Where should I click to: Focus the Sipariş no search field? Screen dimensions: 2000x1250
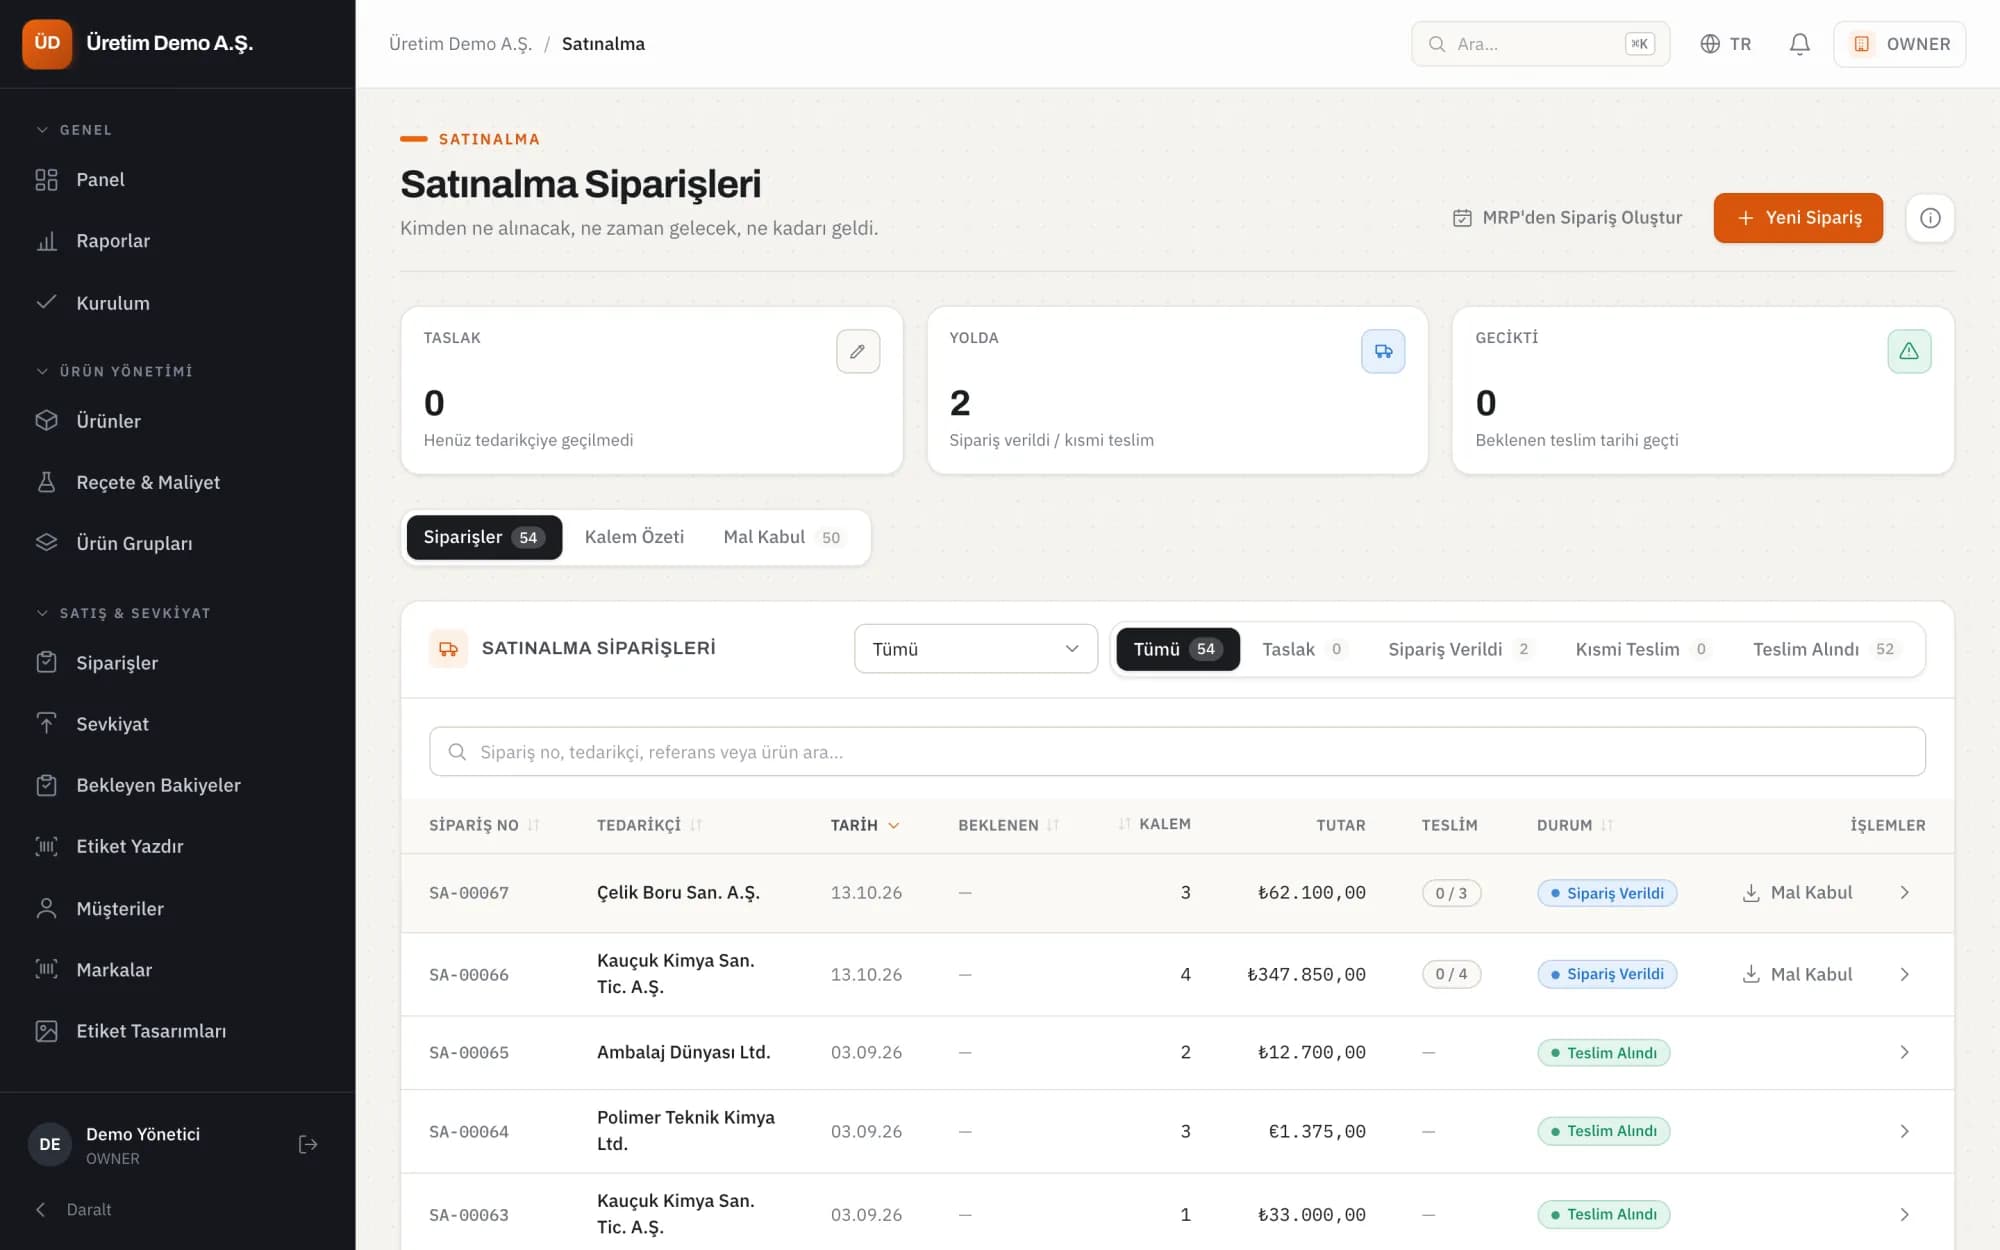1177,752
